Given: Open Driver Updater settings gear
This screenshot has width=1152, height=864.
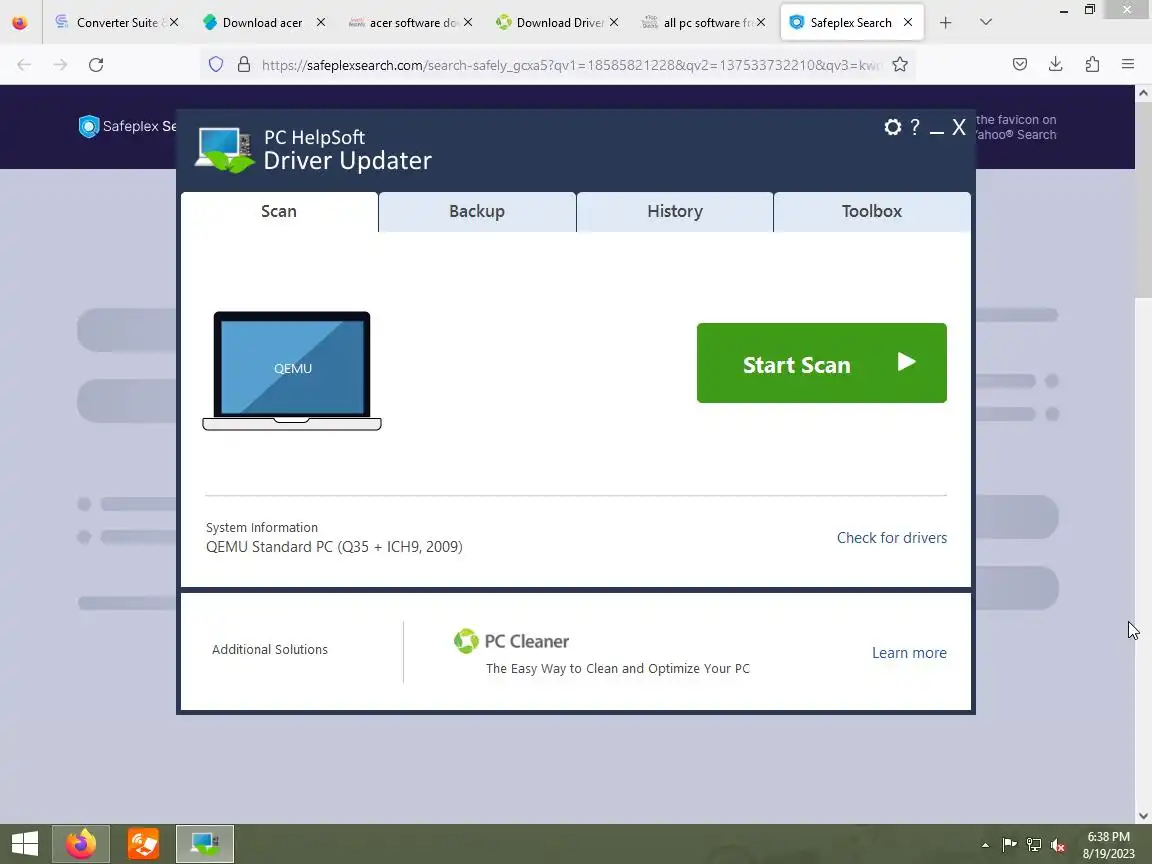Looking at the screenshot, I should point(893,127).
